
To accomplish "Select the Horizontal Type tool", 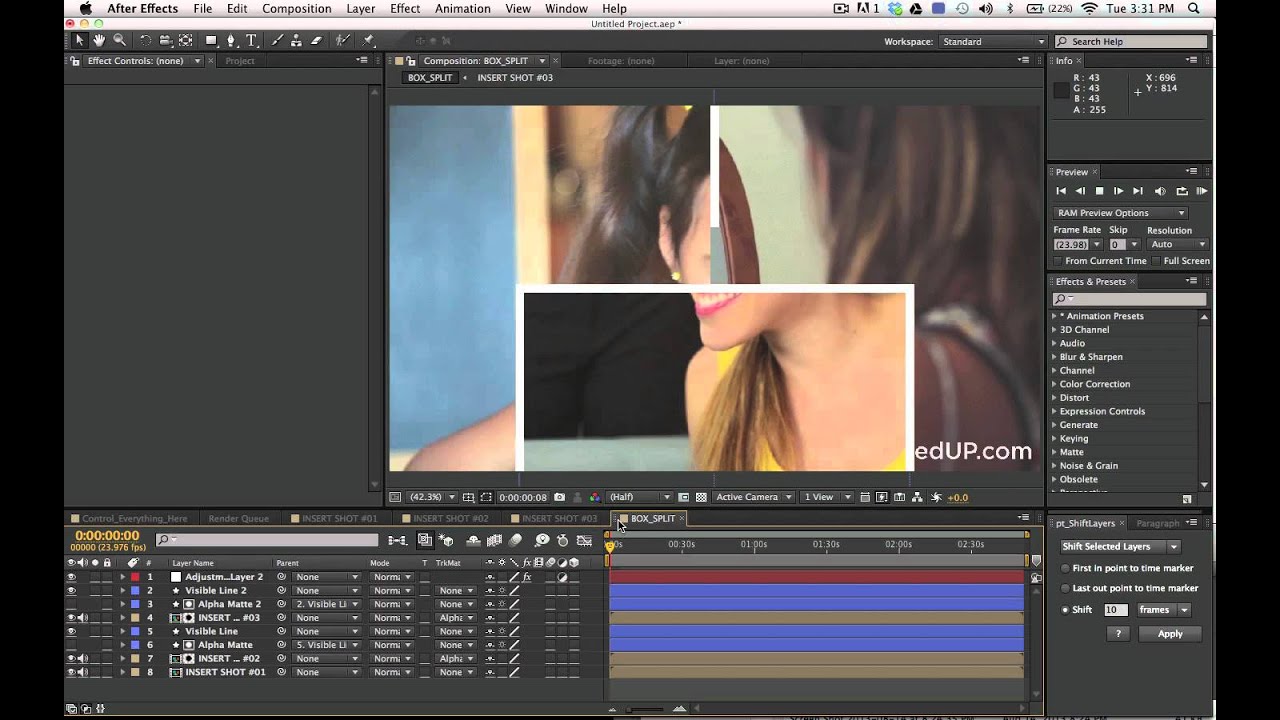I will coord(251,41).
